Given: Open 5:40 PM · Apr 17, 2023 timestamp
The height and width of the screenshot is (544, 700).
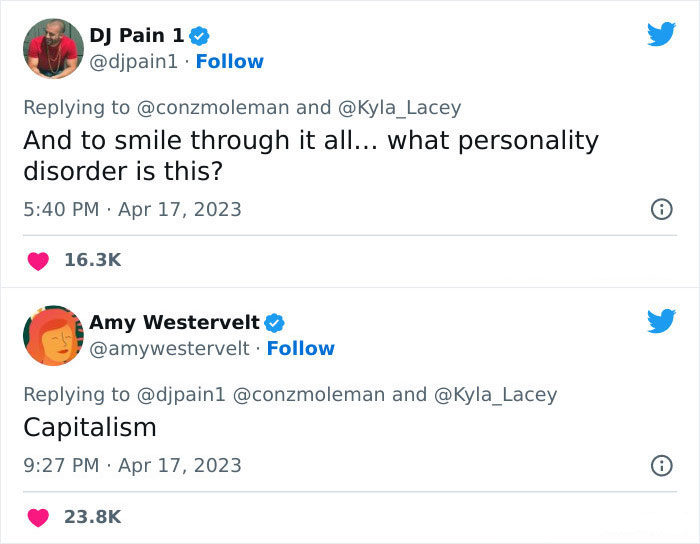Looking at the screenshot, I should pos(132,210).
